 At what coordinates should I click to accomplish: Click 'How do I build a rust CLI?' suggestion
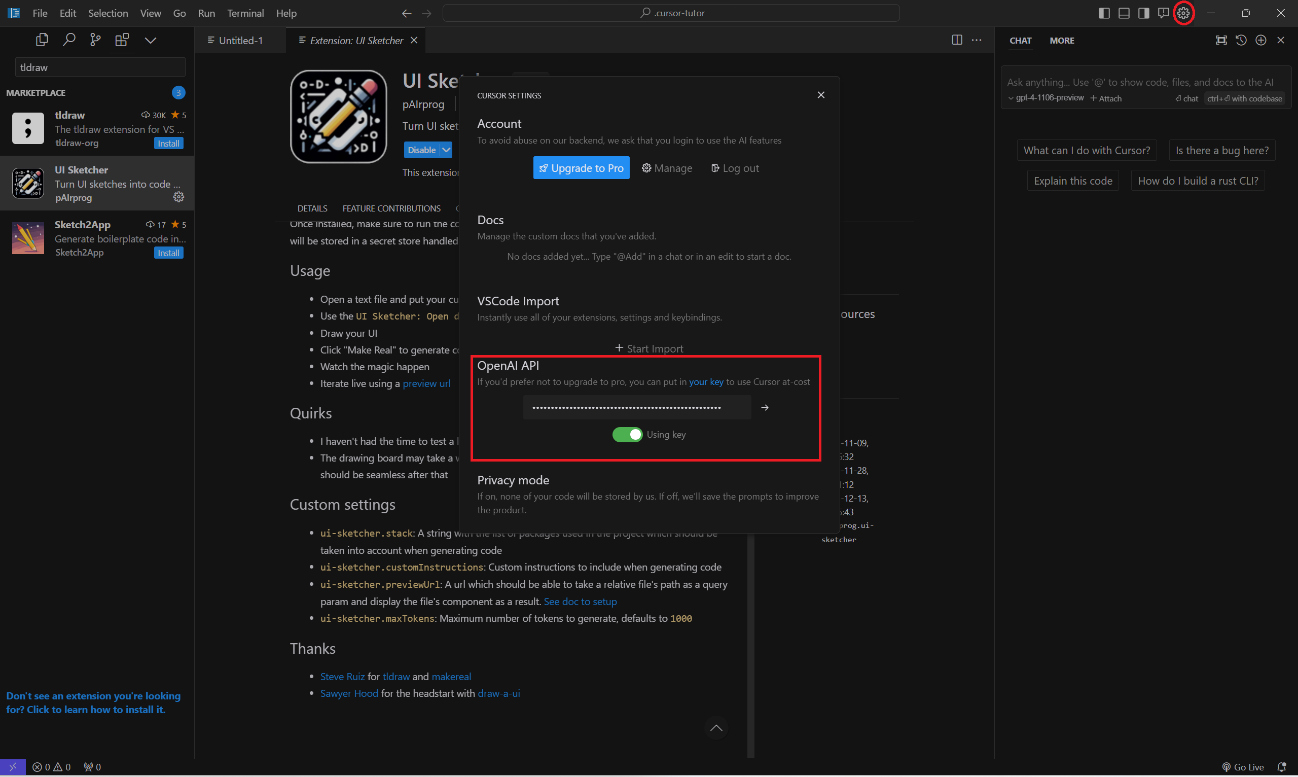point(1199,181)
